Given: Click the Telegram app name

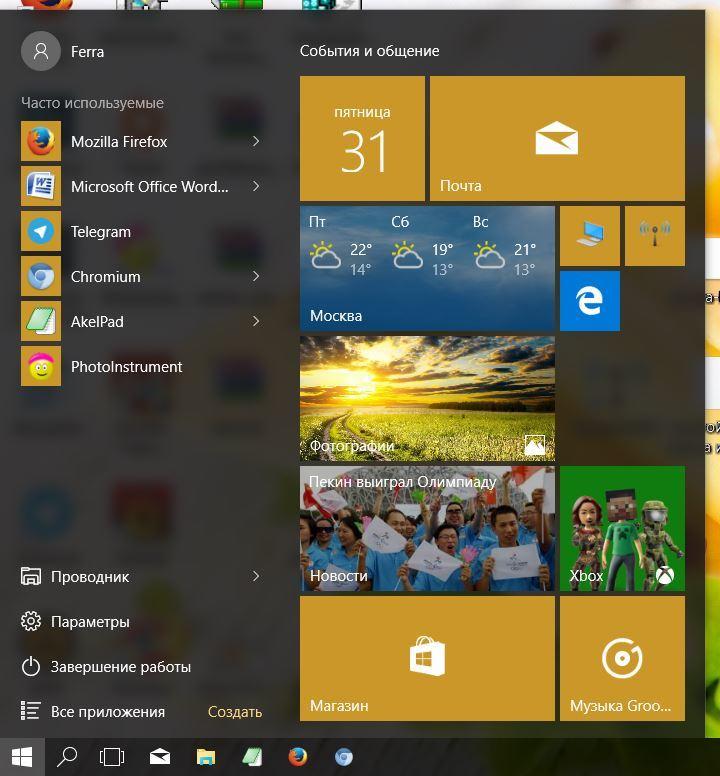Looking at the screenshot, I should pyautogui.click(x=101, y=232).
